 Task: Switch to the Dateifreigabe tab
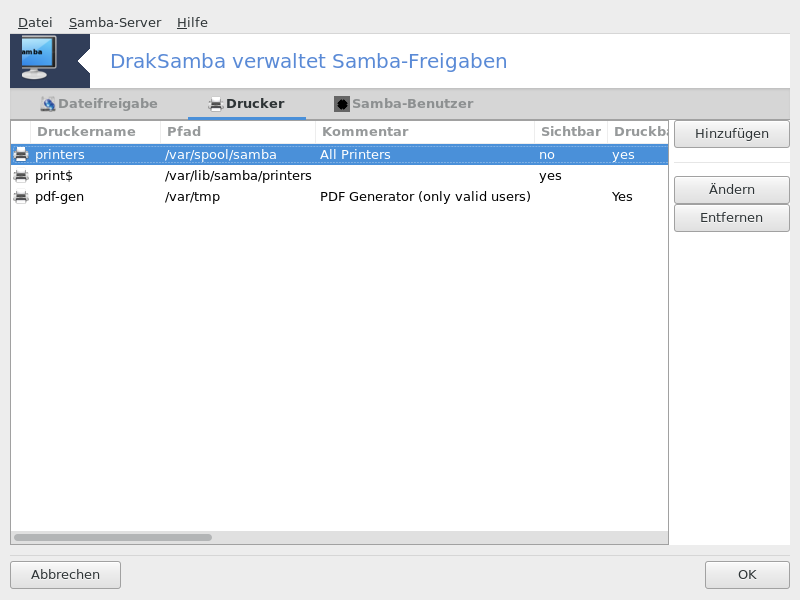99,104
